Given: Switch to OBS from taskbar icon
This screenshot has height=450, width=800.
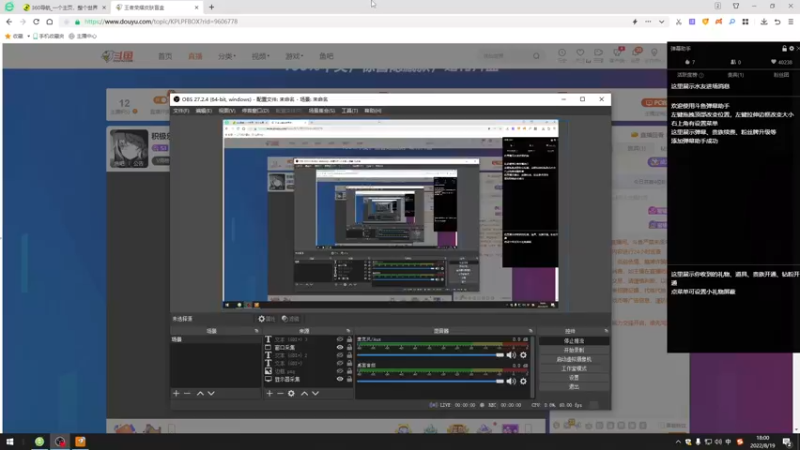Looking at the screenshot, I should (x=60, y=442).
